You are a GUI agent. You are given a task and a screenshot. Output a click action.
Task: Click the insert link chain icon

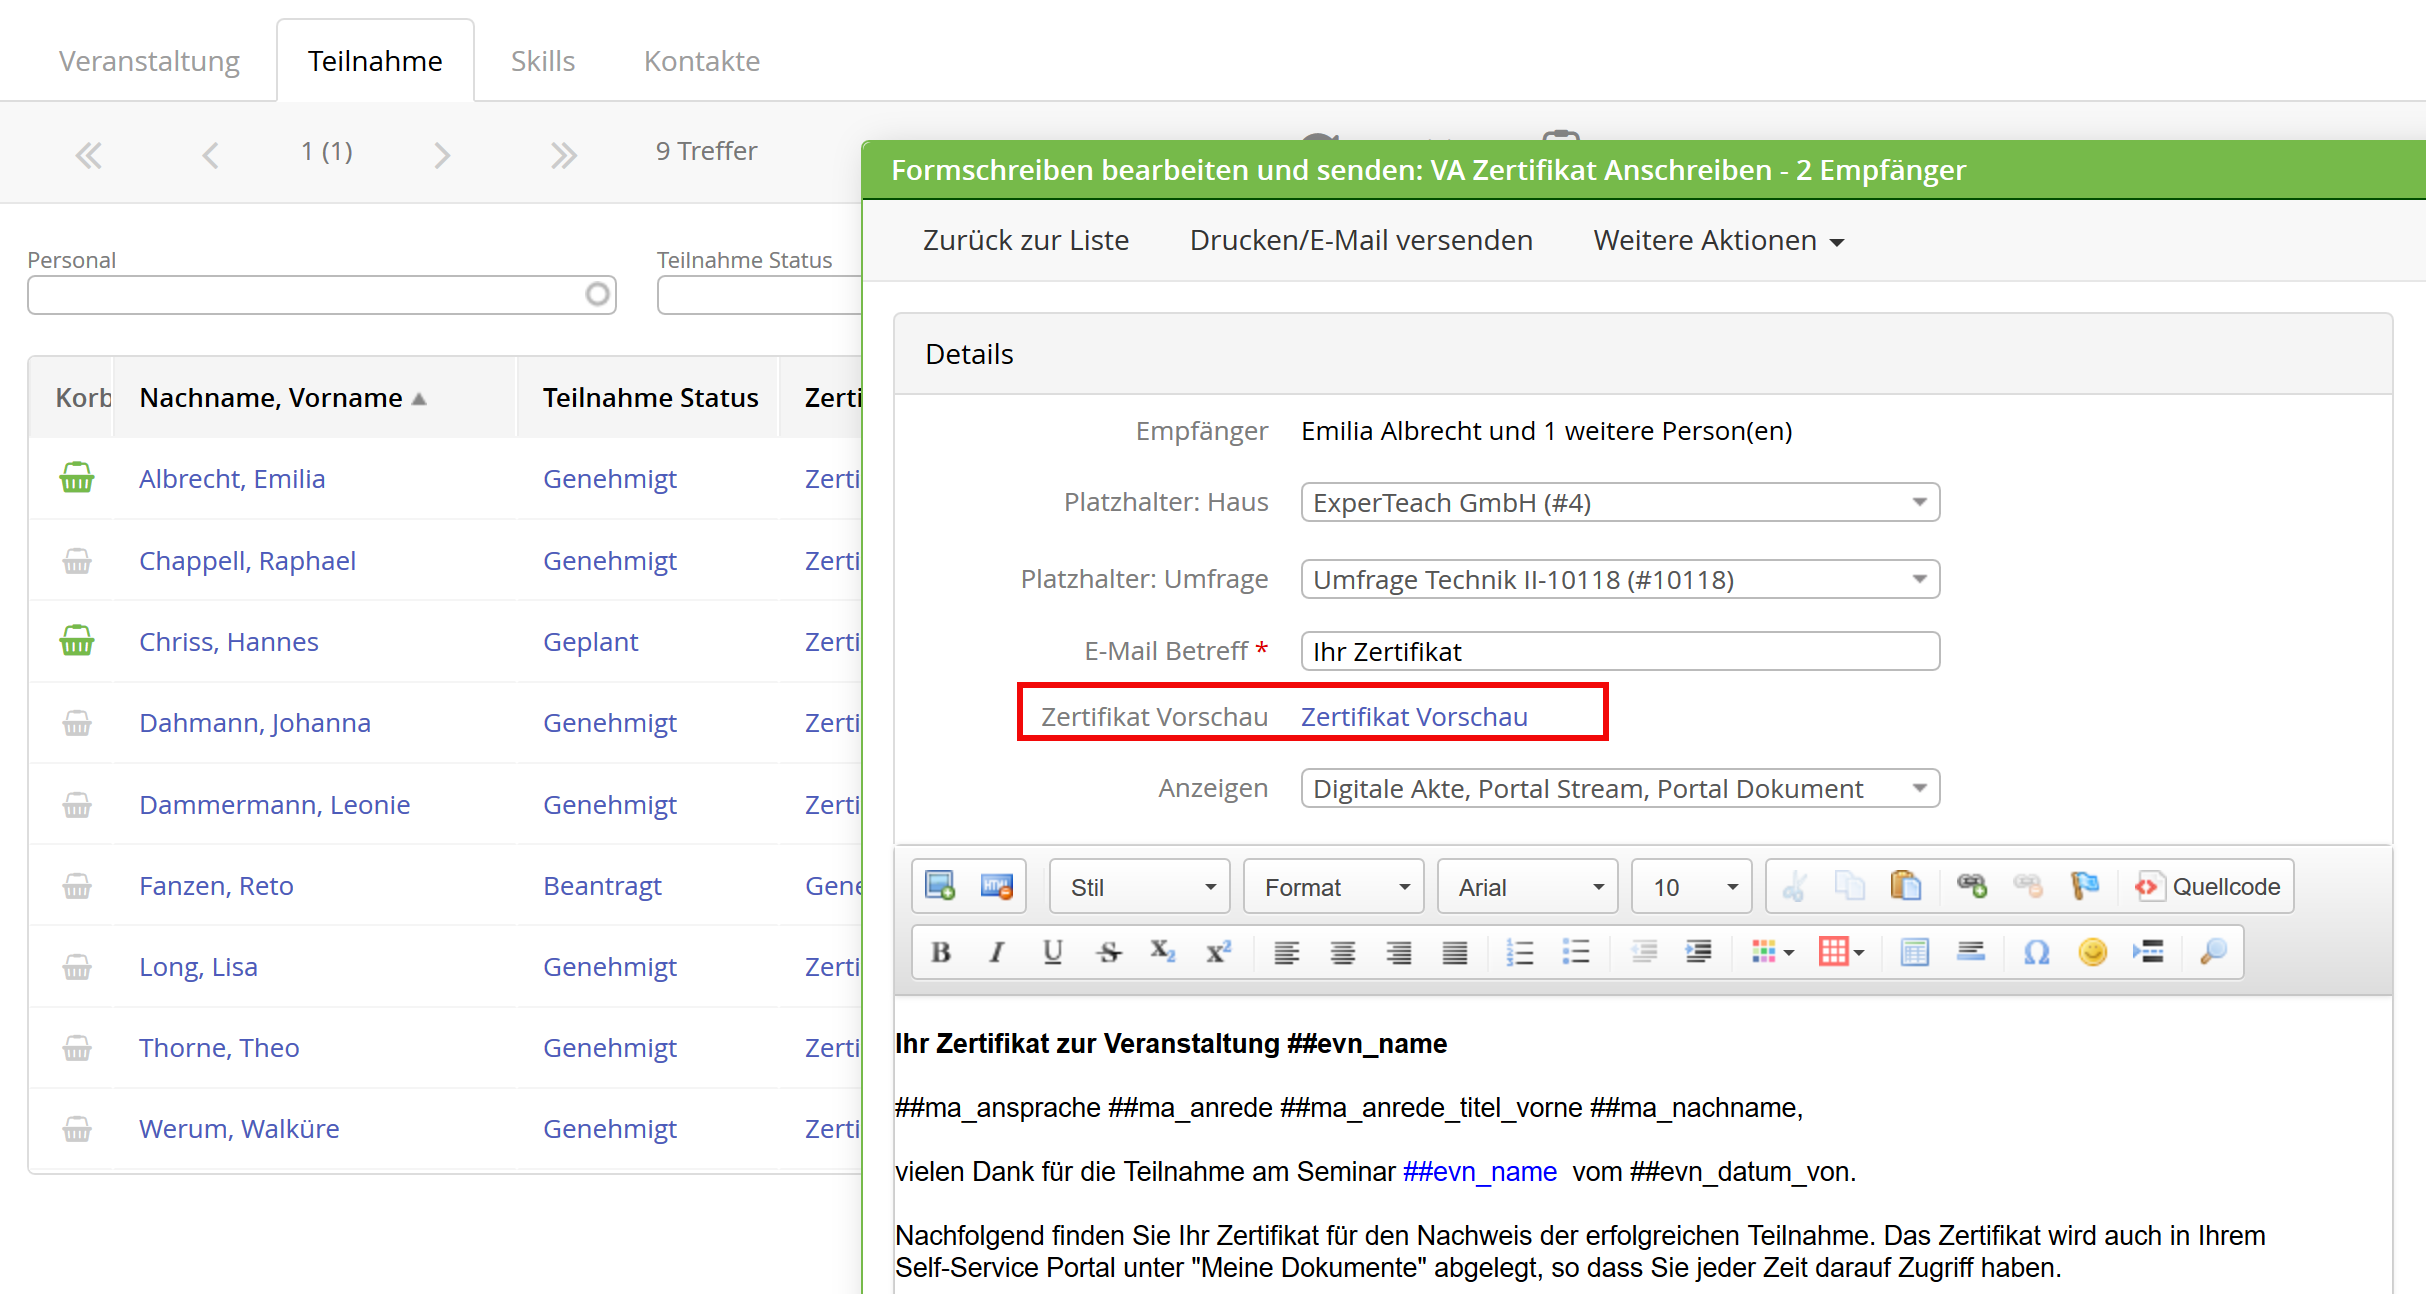tap(1972, 886)
